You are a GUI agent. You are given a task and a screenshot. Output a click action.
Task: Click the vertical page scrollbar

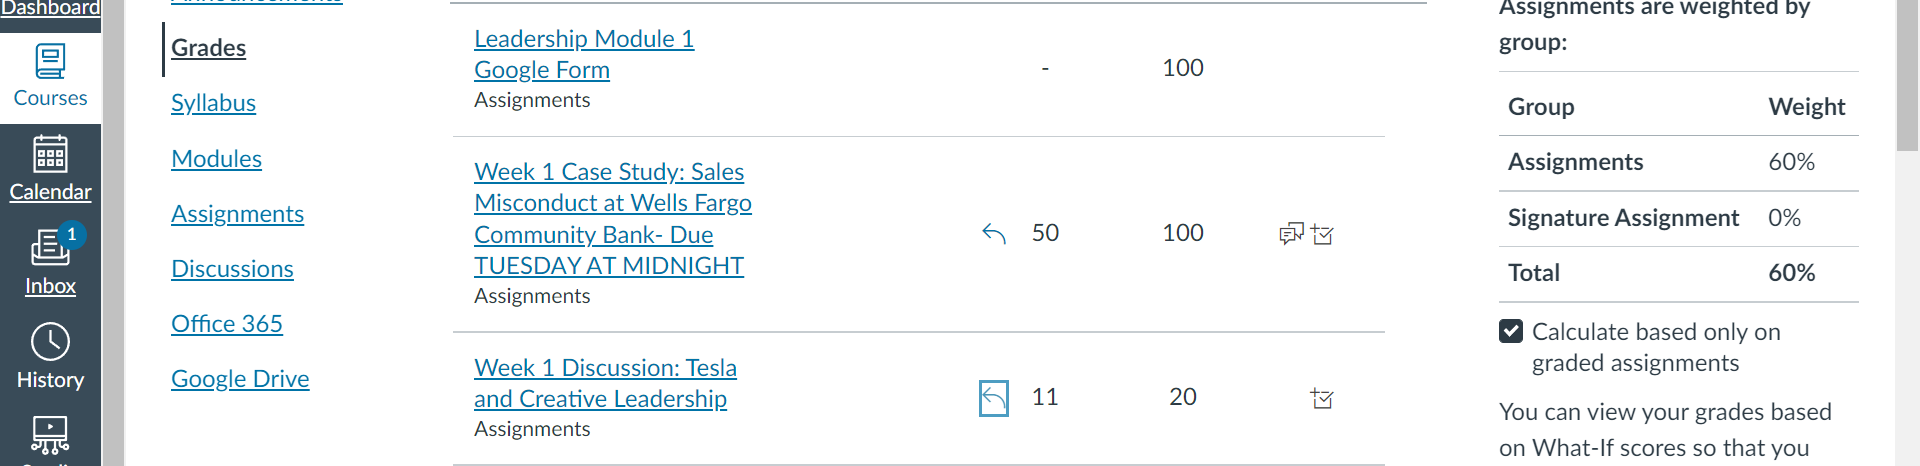click(1907, 233)
